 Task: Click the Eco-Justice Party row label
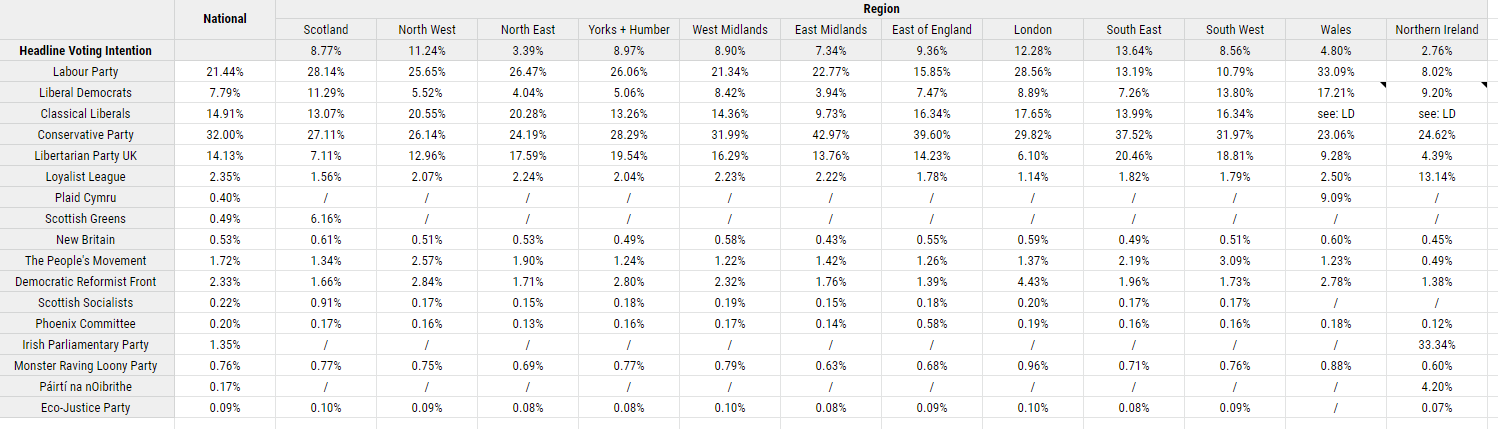point(86,408)
